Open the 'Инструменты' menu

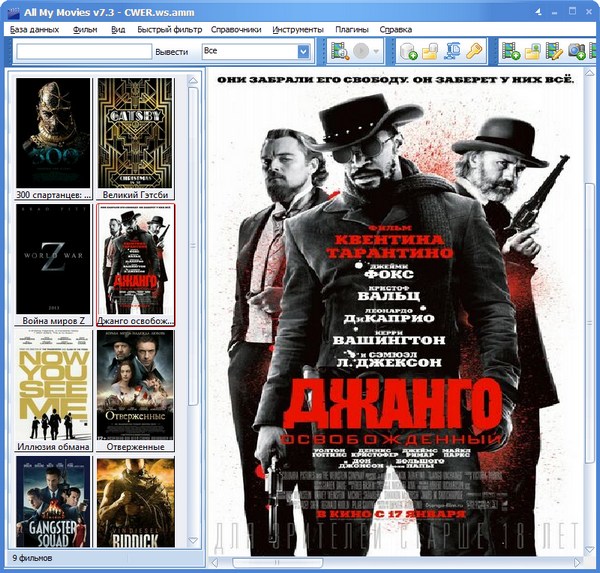(298, 30)
